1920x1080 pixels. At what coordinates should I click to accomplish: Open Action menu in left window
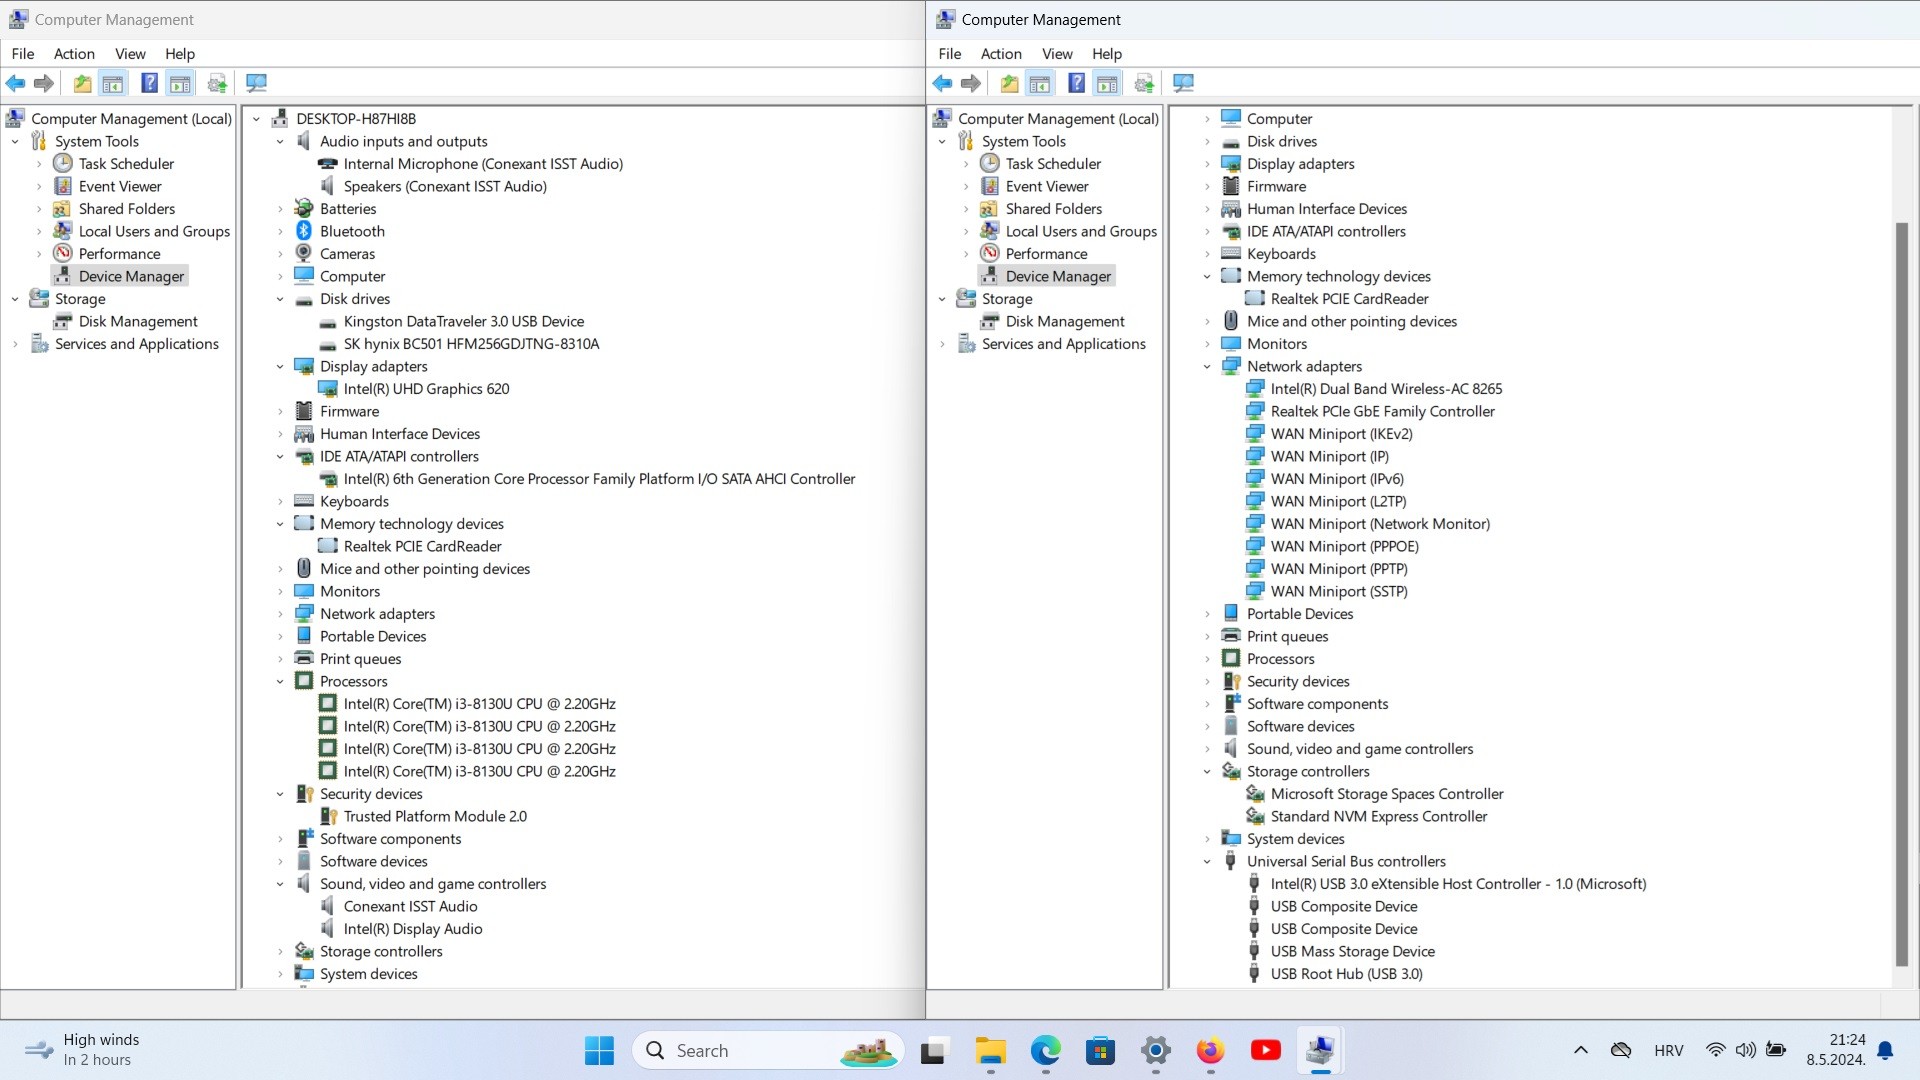pos(74,54)
